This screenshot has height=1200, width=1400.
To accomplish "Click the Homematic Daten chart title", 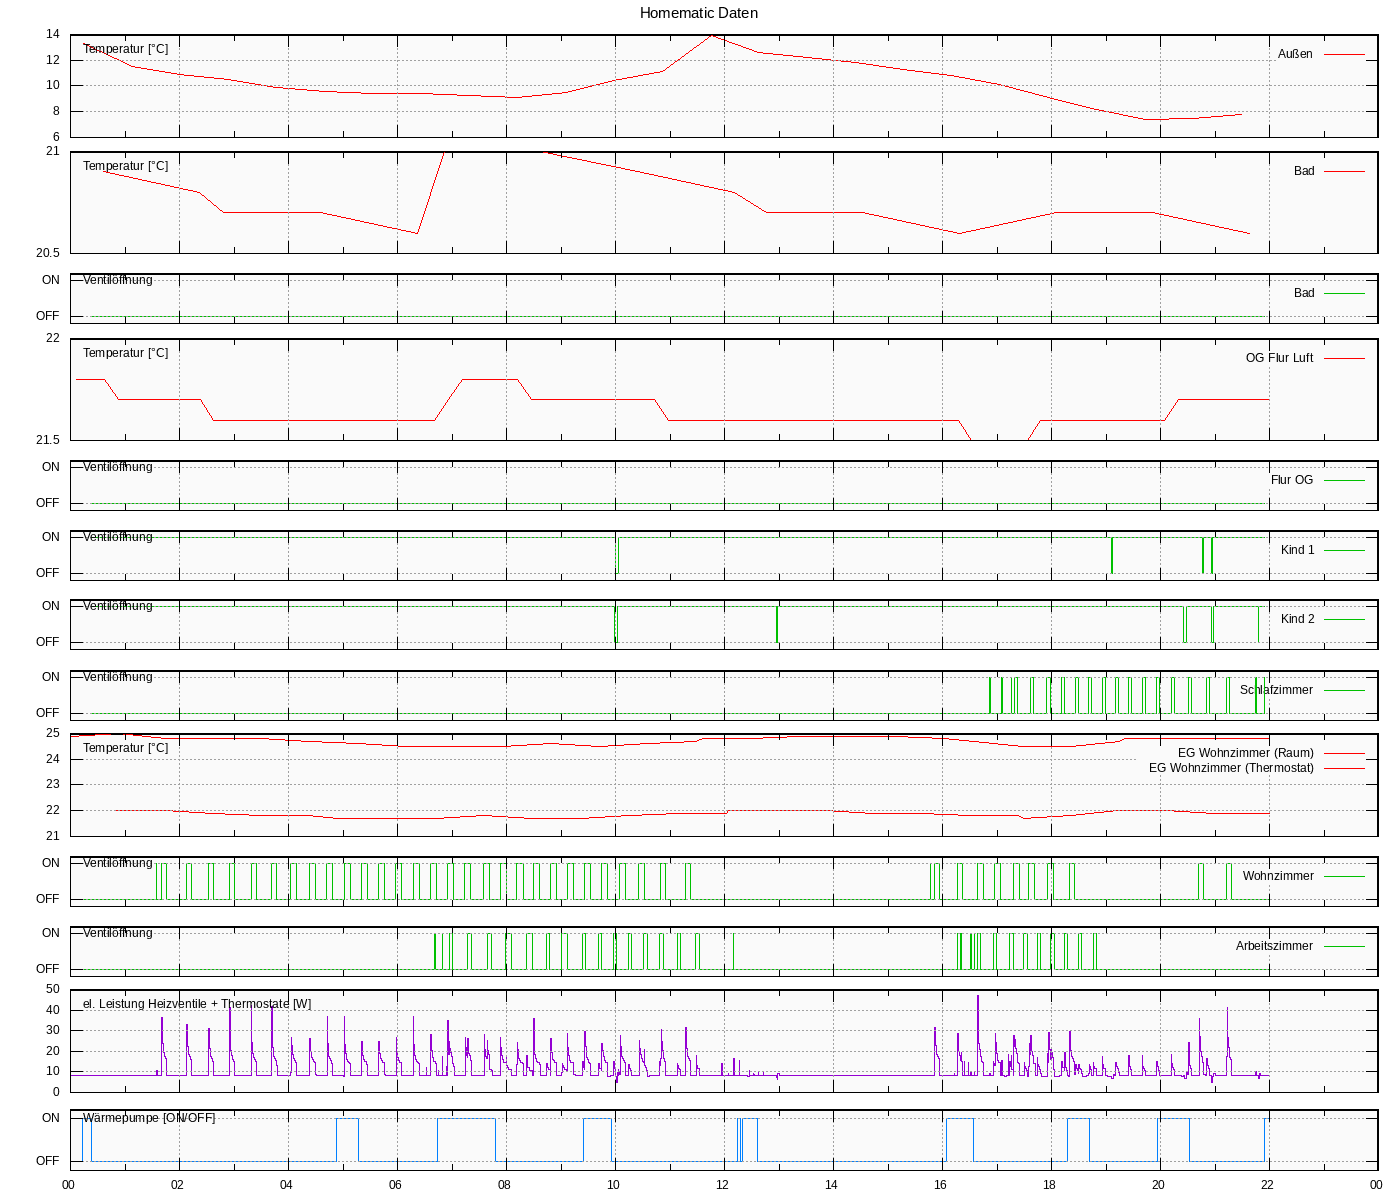I will [699, 13].
